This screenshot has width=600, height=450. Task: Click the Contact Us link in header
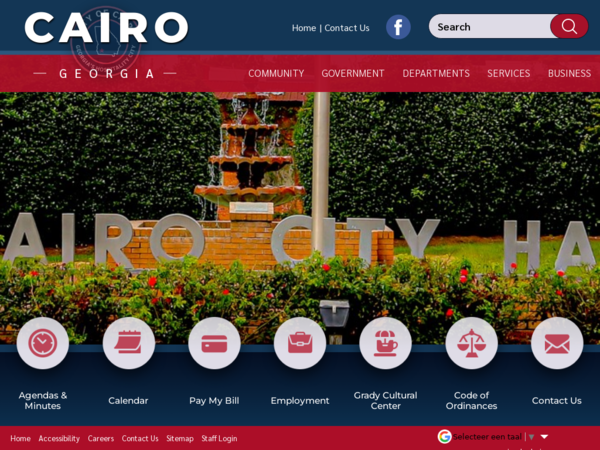tap(347, 28)
